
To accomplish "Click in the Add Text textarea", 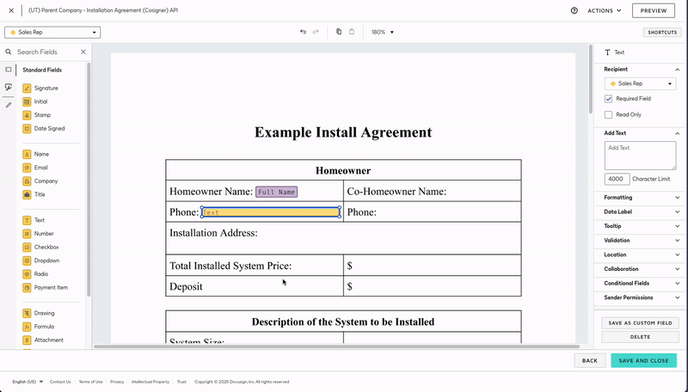I will click(x=640, y=155).
